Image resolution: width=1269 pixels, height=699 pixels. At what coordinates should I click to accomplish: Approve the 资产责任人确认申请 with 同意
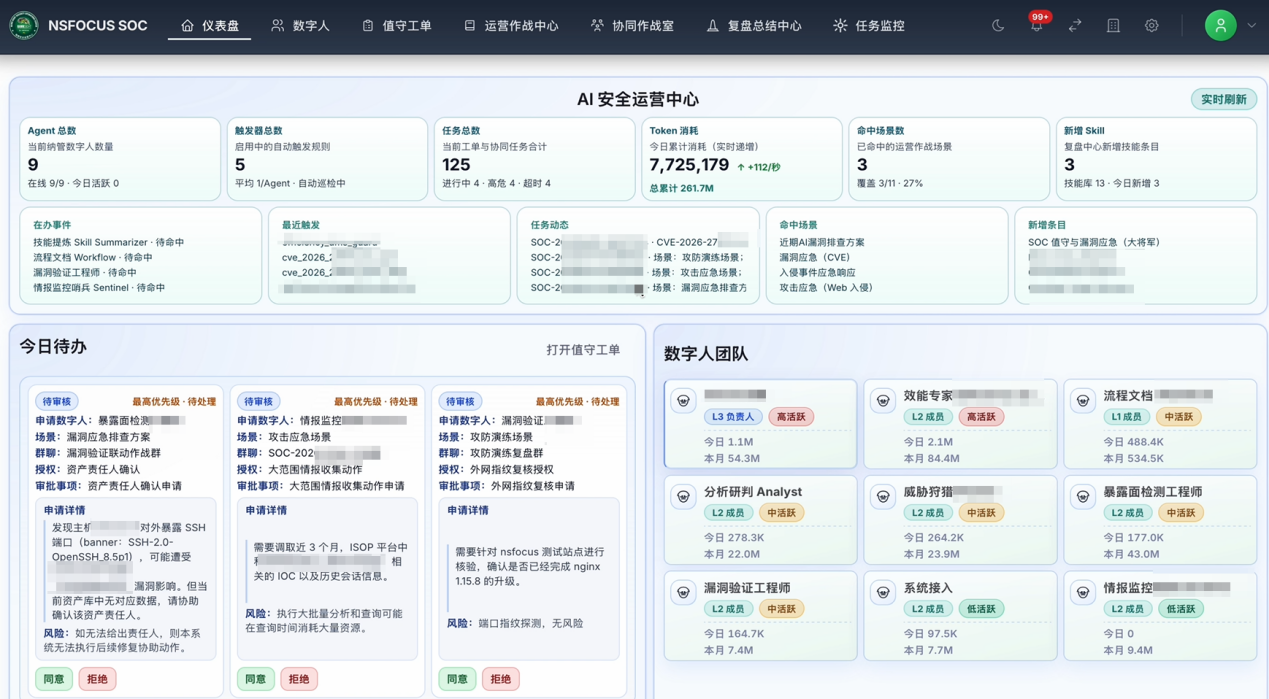54,679
